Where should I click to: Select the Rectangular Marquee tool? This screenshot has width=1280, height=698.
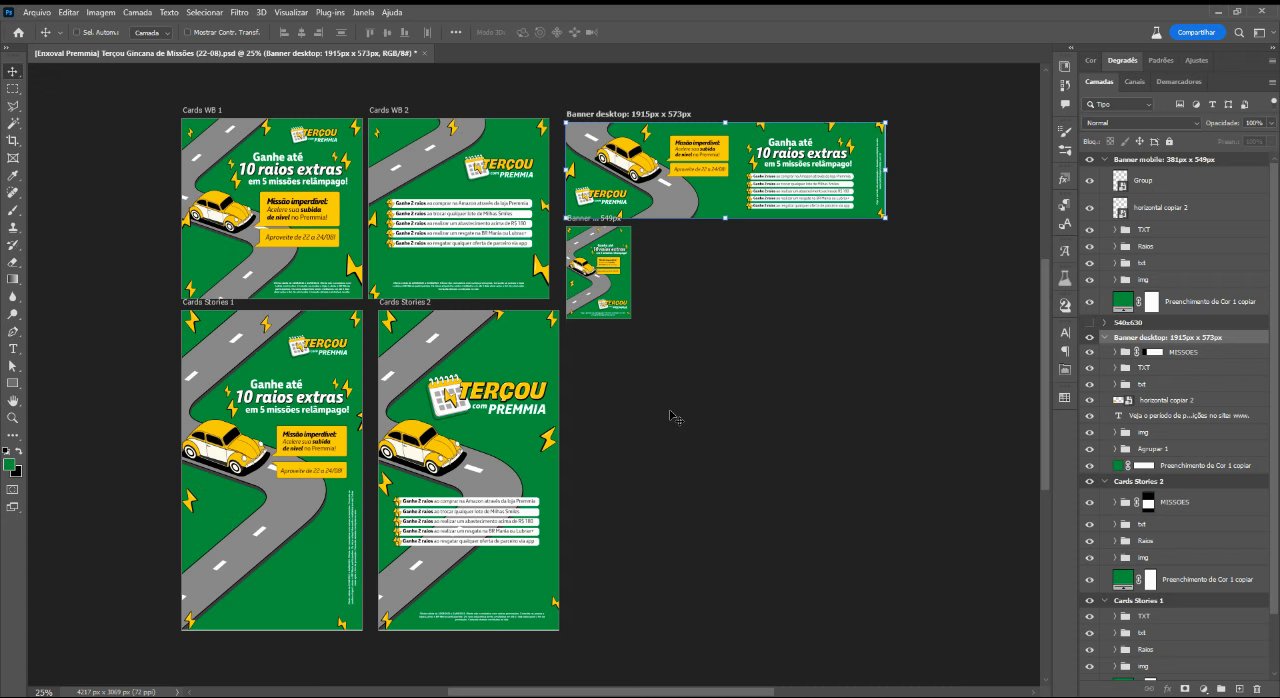13,88
